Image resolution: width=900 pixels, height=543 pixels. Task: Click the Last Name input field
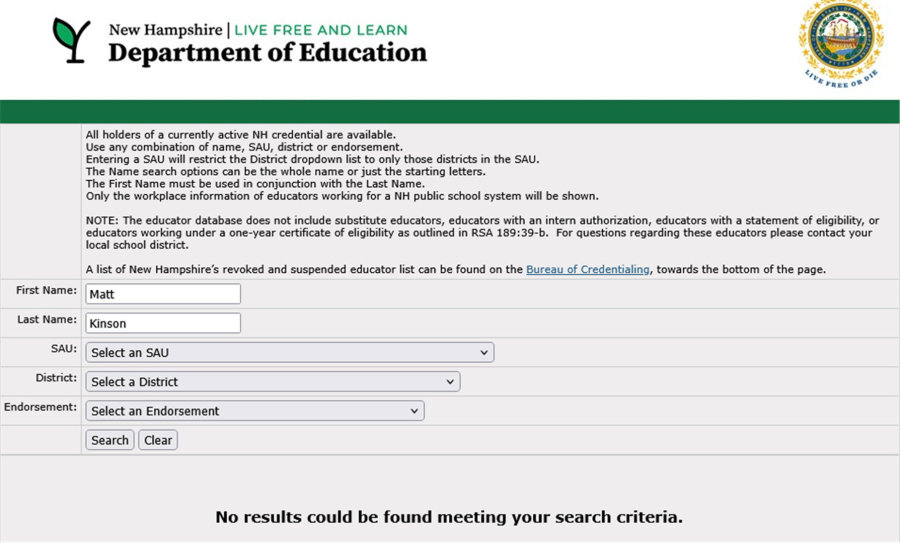pyautogui.click(x=163, y=323)
